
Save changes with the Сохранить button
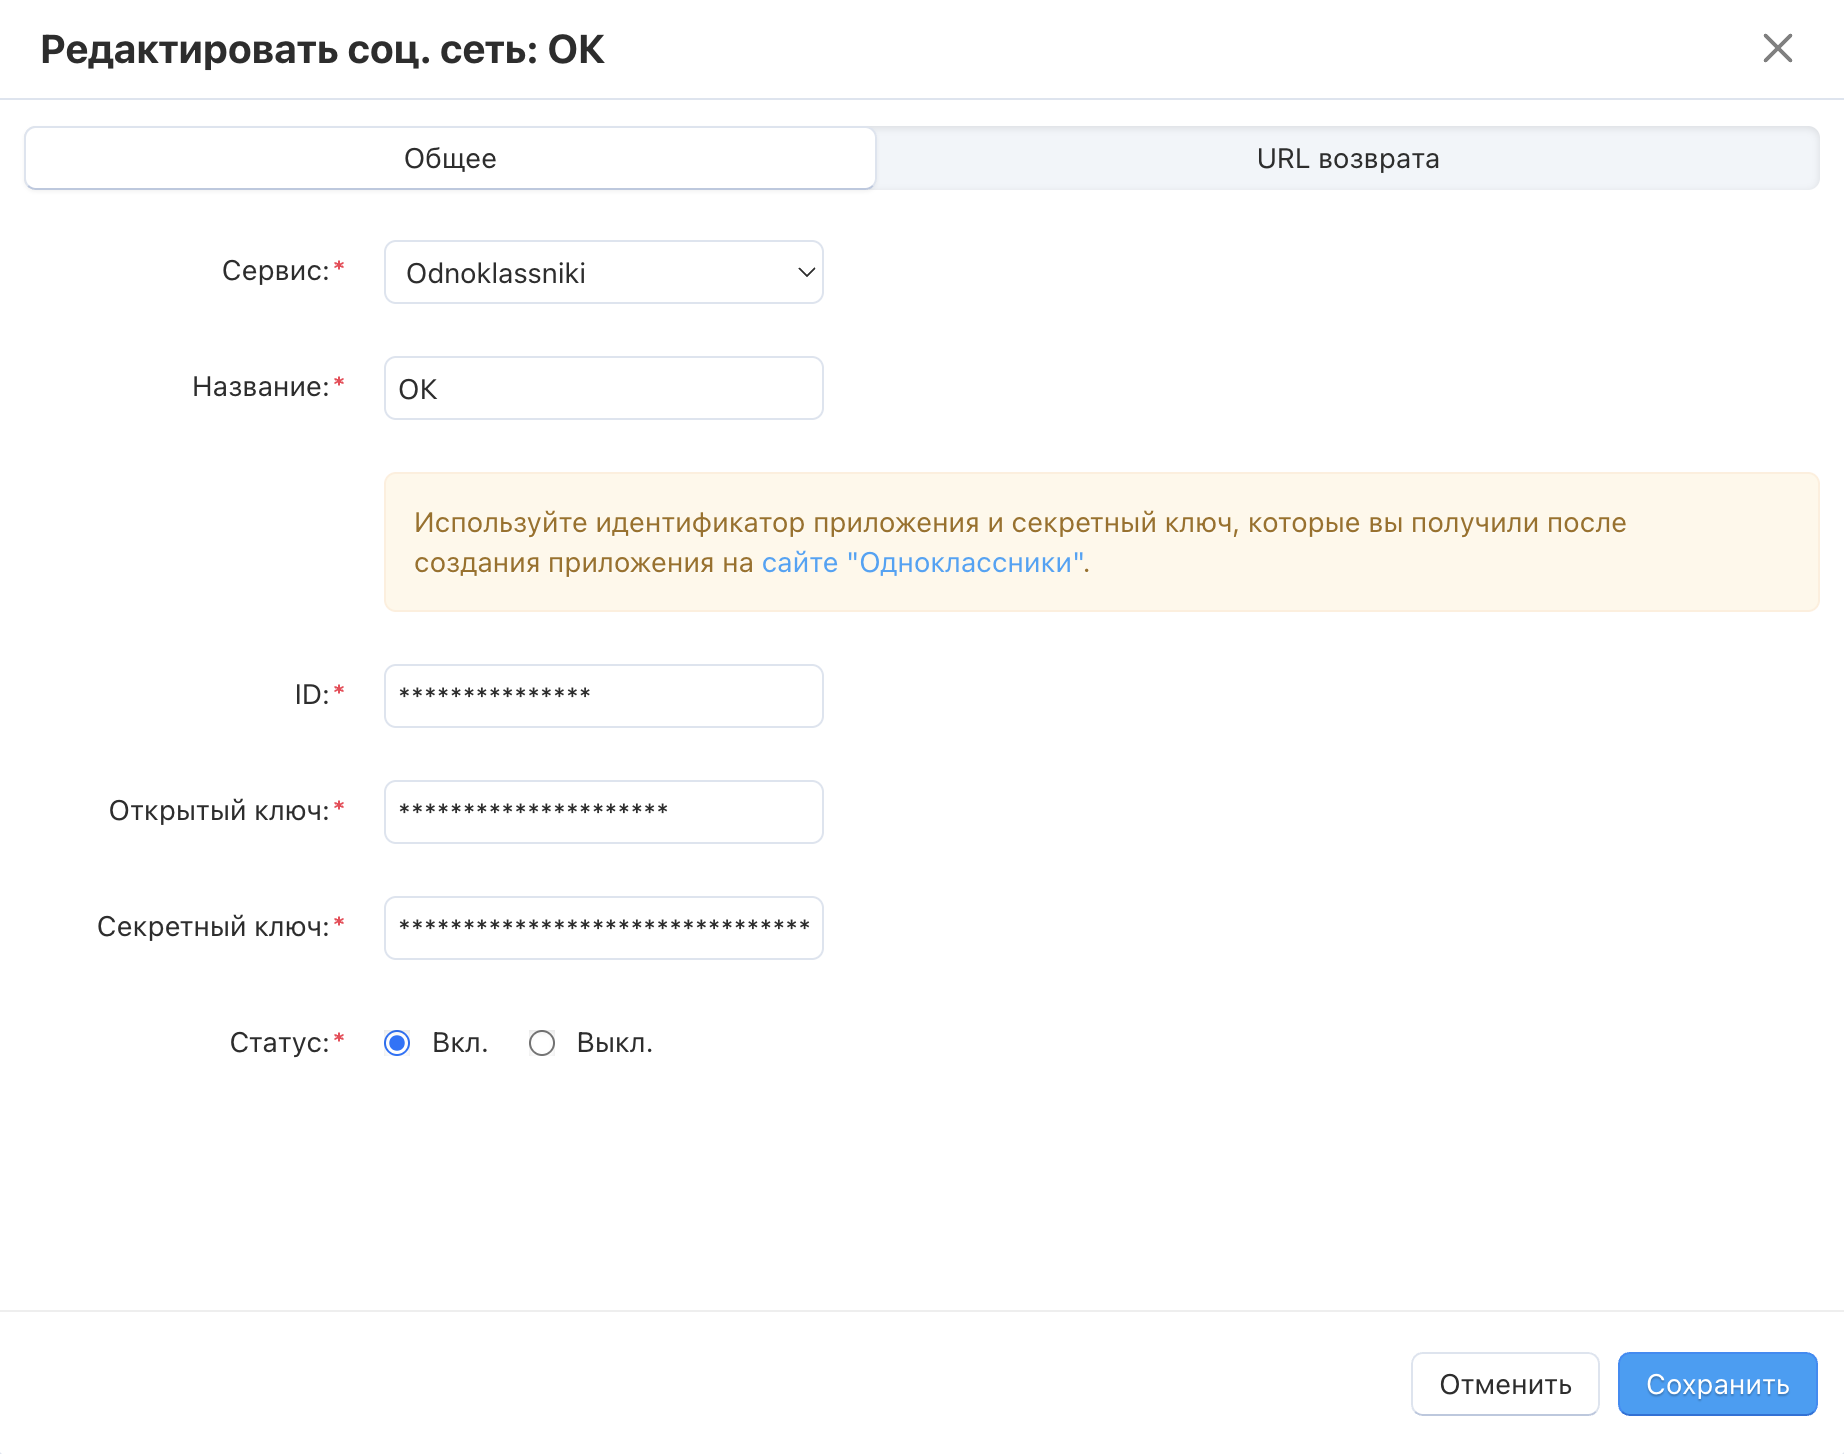[x=1716, y=1384]
